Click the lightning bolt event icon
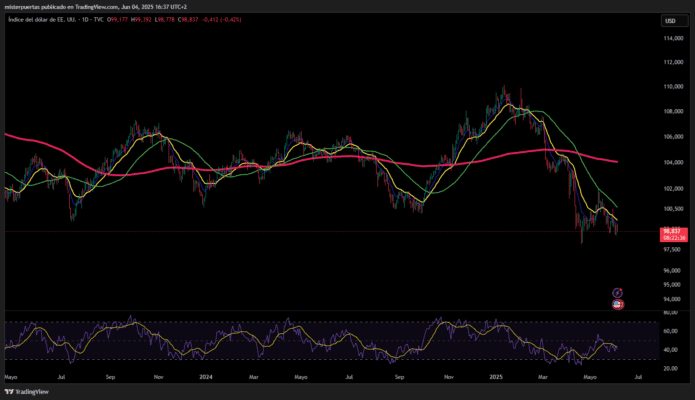This screenshot has width=695, height=400. [x=617, y=292]
